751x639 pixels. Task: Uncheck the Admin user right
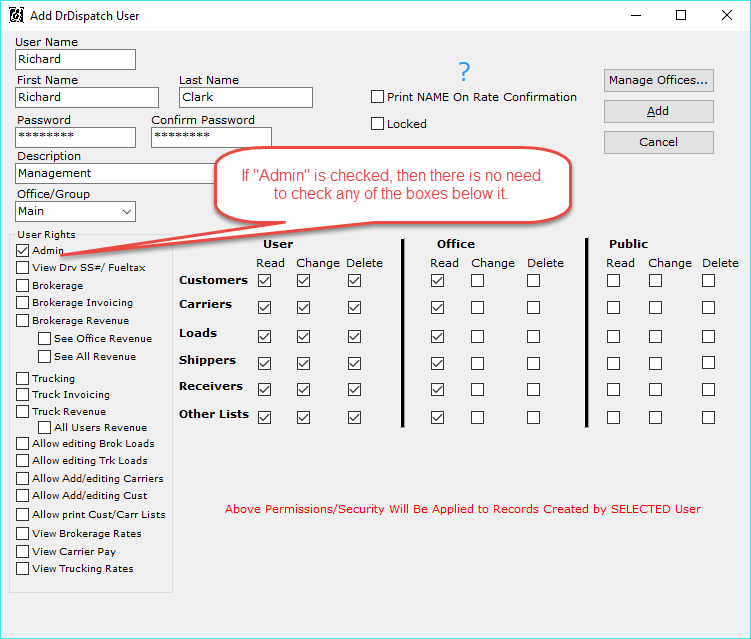[23, 250]
